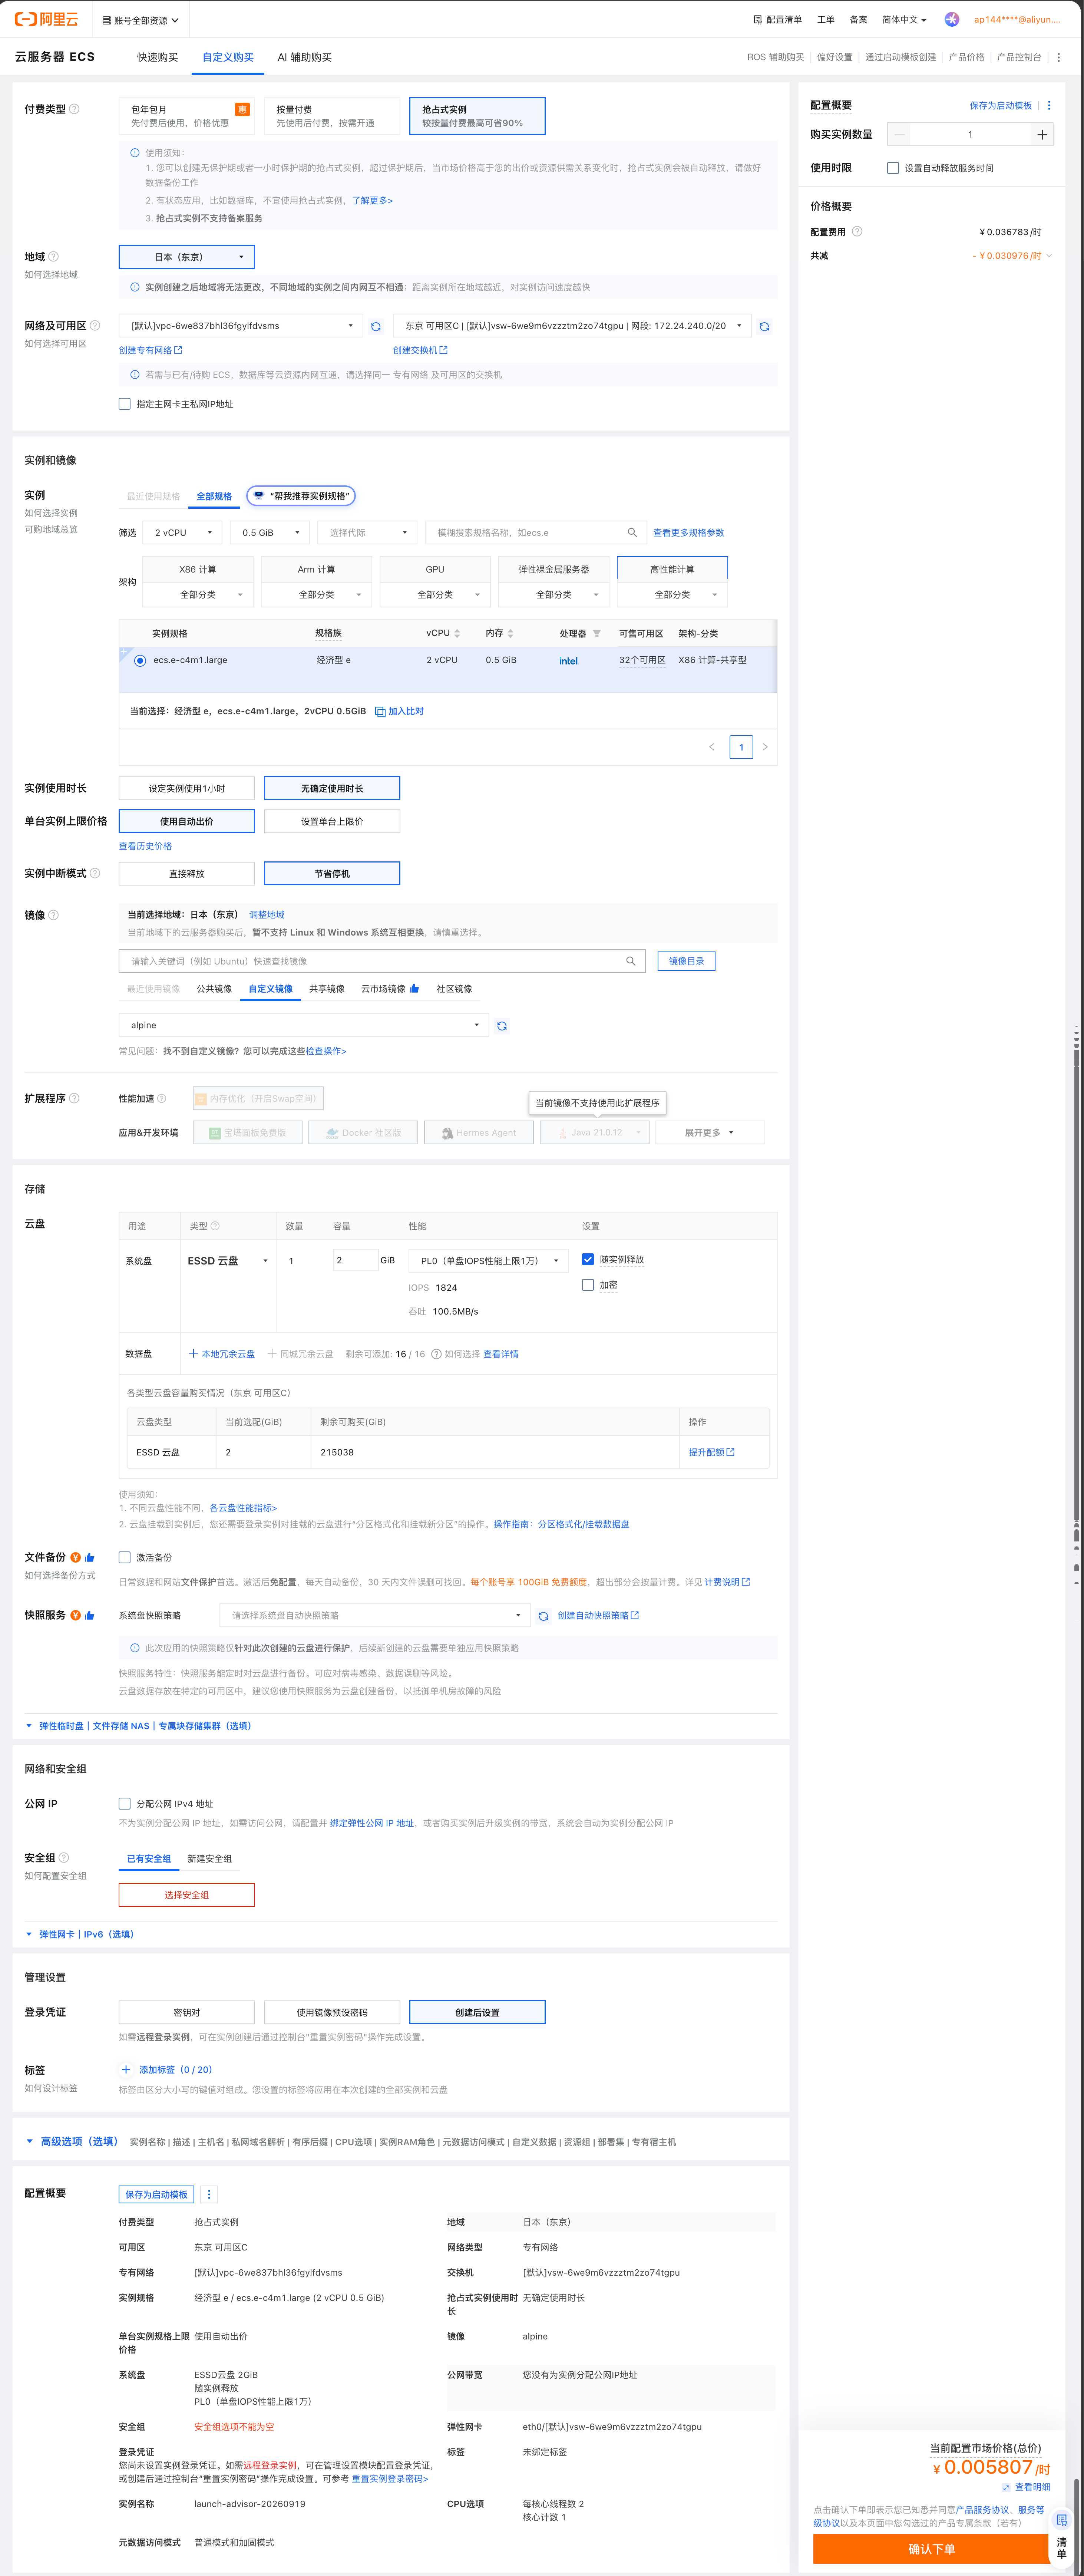Check 分配公网 IPv4 地址
This screenshot has height=2576, width=1084.
click(125, 1804)
